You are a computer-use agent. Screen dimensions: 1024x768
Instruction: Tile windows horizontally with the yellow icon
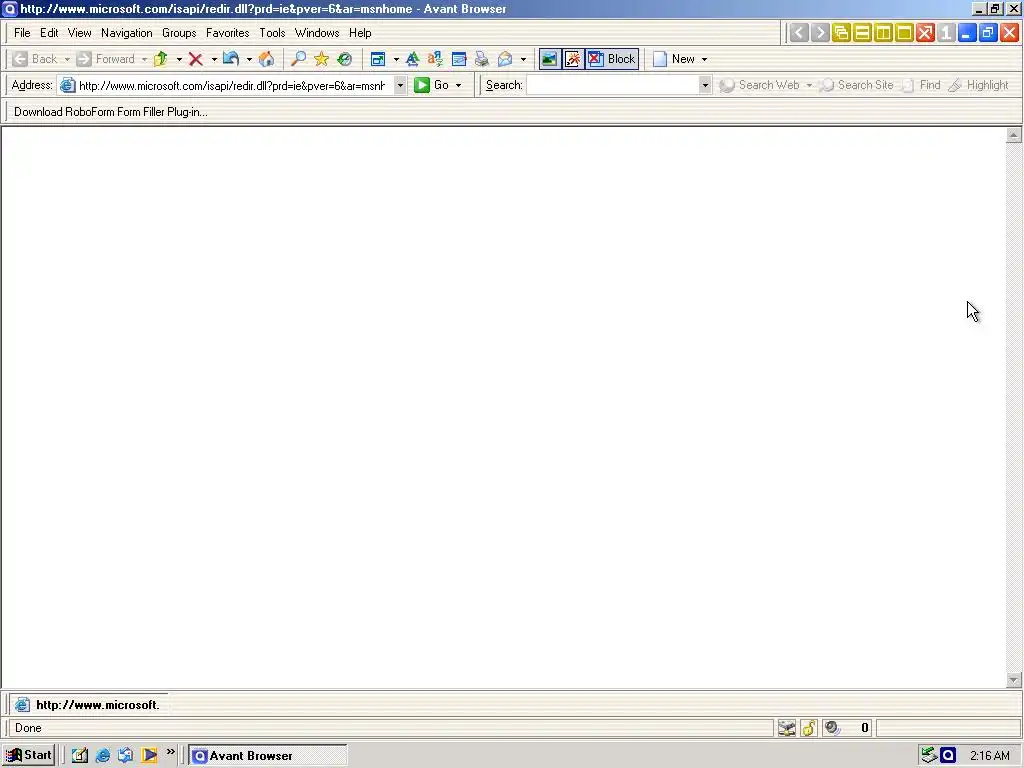(862, 33)
